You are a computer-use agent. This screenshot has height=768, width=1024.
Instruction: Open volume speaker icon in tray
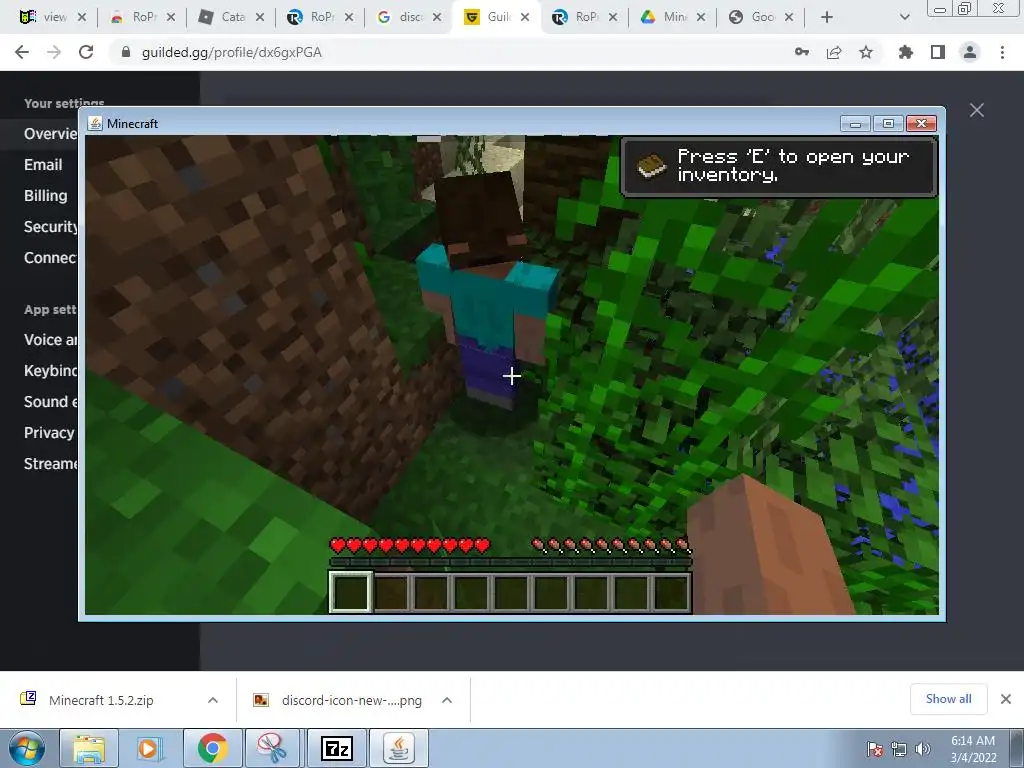(923, 749)
